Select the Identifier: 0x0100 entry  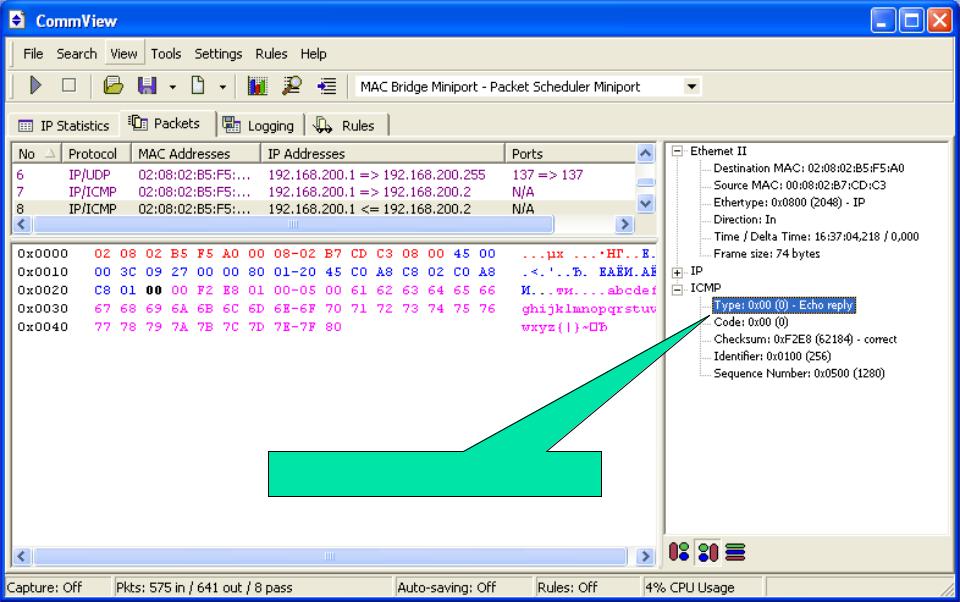coord(772,356)
